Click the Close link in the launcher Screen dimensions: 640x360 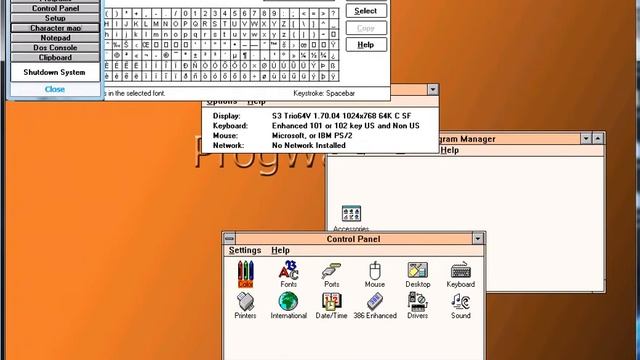[55, 89]
